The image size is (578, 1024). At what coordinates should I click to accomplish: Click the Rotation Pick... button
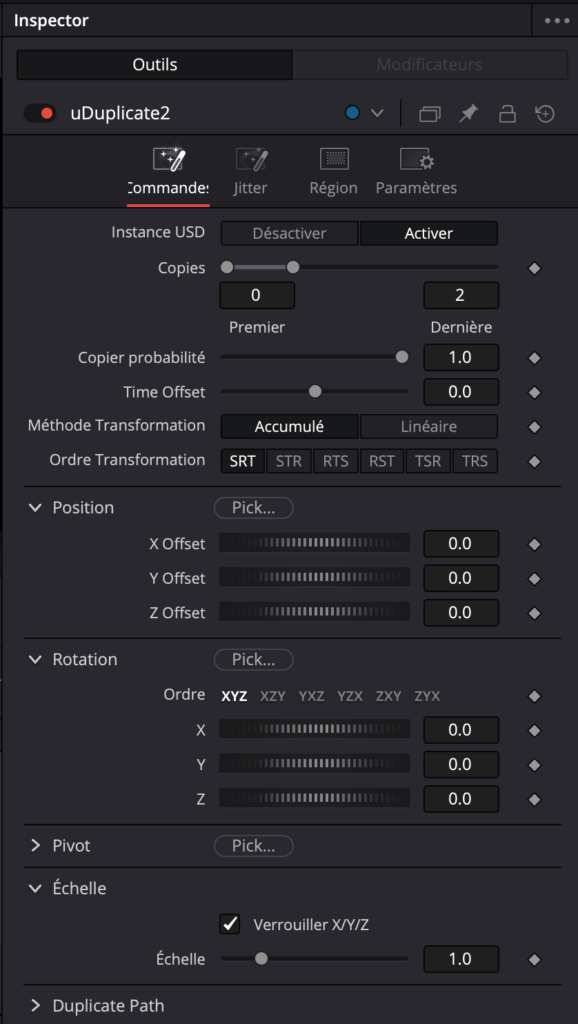pos(253,660)
